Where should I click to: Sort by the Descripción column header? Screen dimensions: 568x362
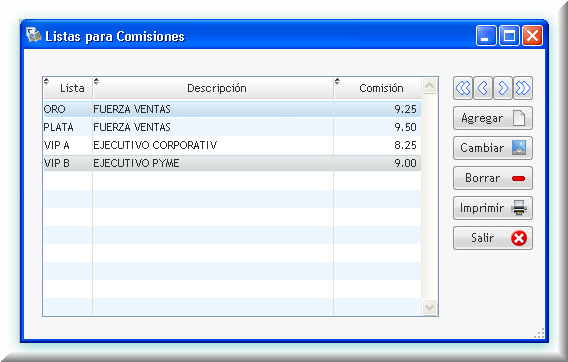point(213,88)
